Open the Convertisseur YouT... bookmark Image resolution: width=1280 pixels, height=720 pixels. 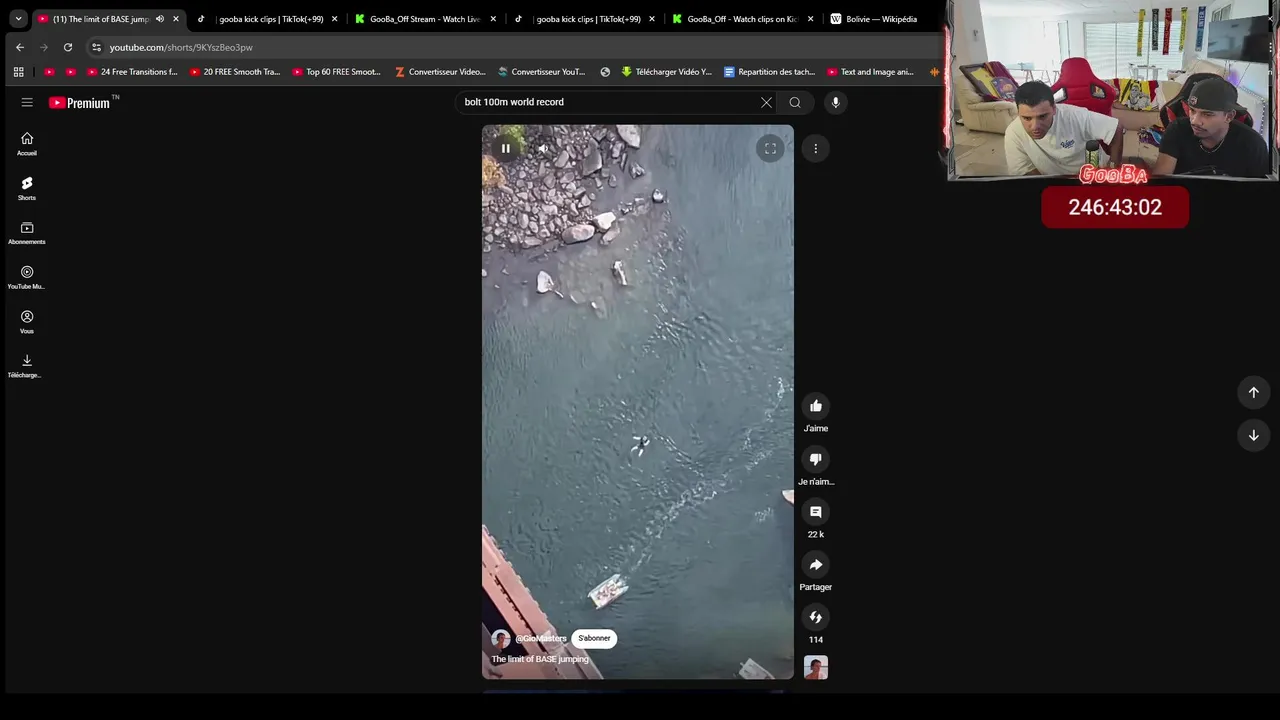tap(541, 72)
